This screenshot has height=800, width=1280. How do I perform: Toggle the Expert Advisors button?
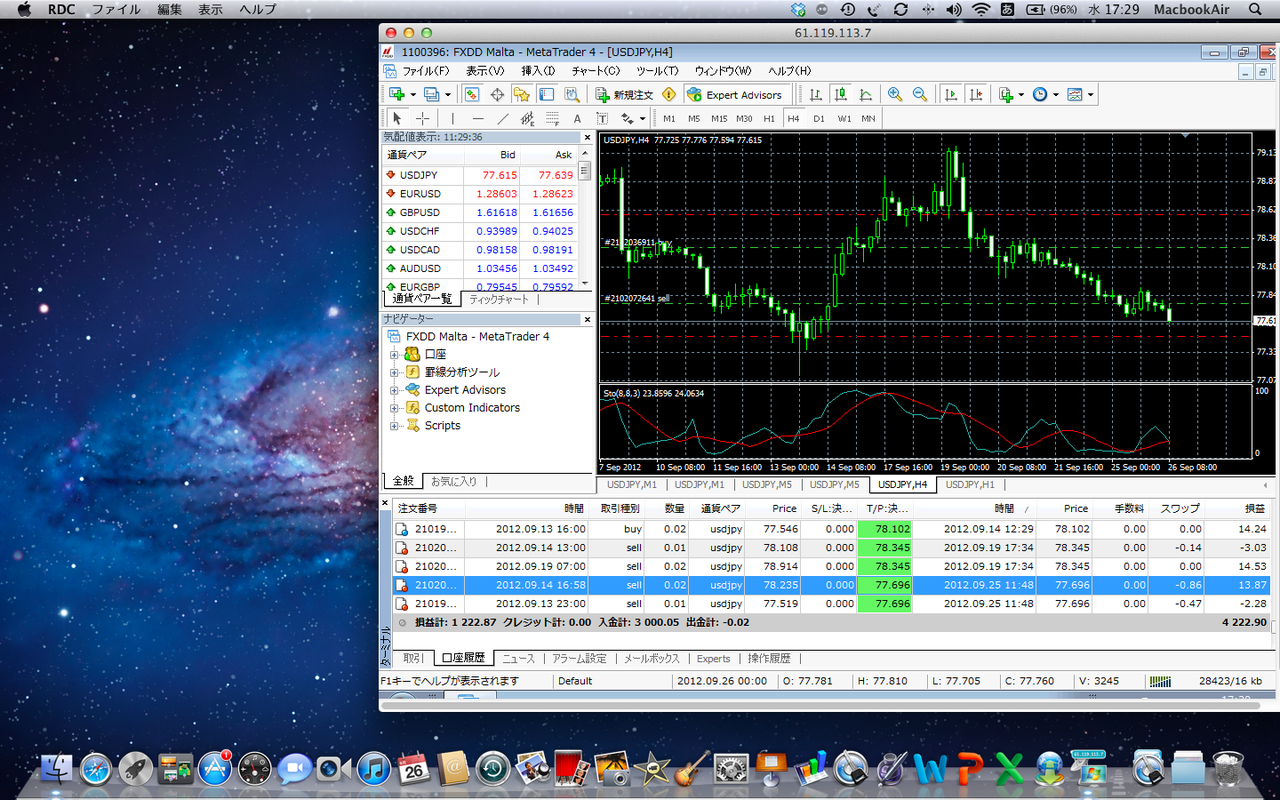(x=735, y=94)
